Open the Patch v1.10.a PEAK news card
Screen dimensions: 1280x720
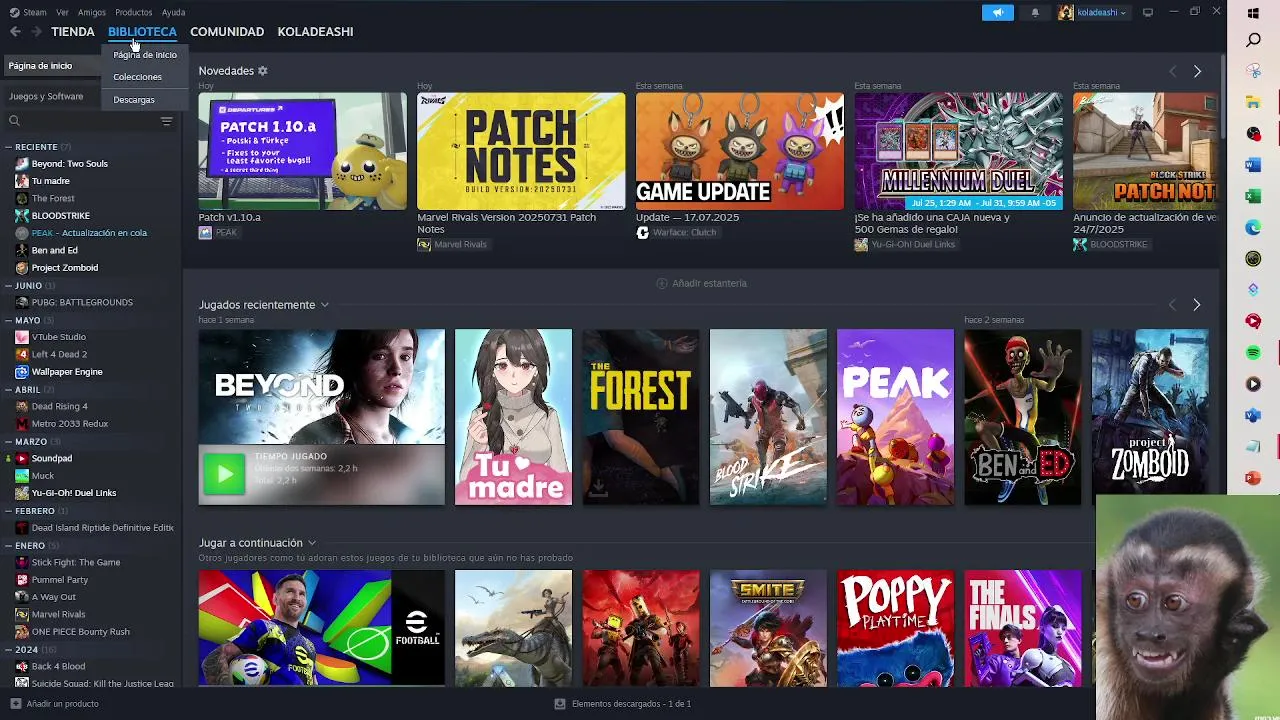point(302,151)
